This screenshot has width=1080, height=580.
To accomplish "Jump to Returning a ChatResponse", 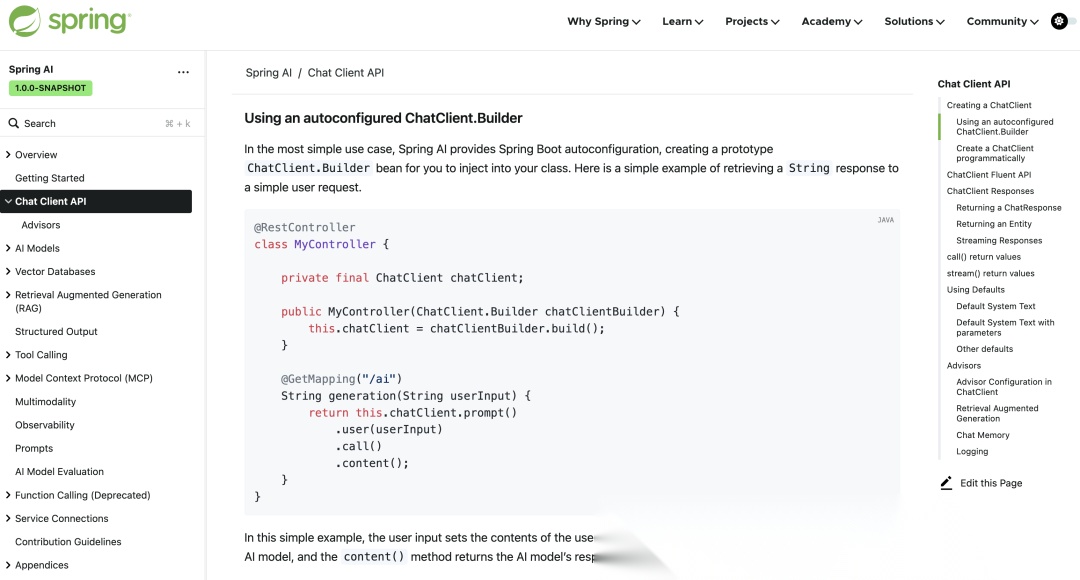I will [1009, 208].
